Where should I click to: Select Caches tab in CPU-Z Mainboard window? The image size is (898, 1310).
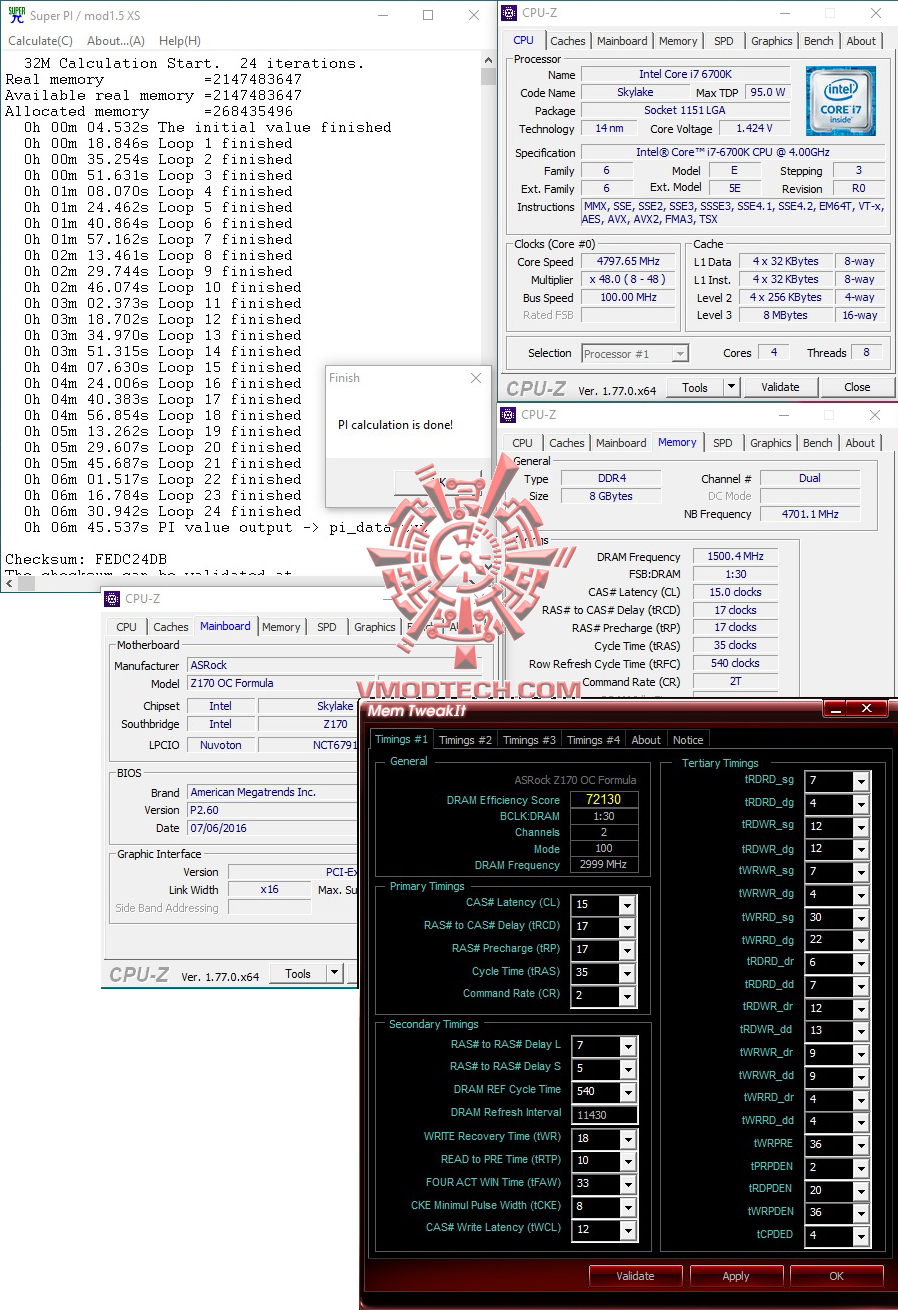click(x=171, y=627)
